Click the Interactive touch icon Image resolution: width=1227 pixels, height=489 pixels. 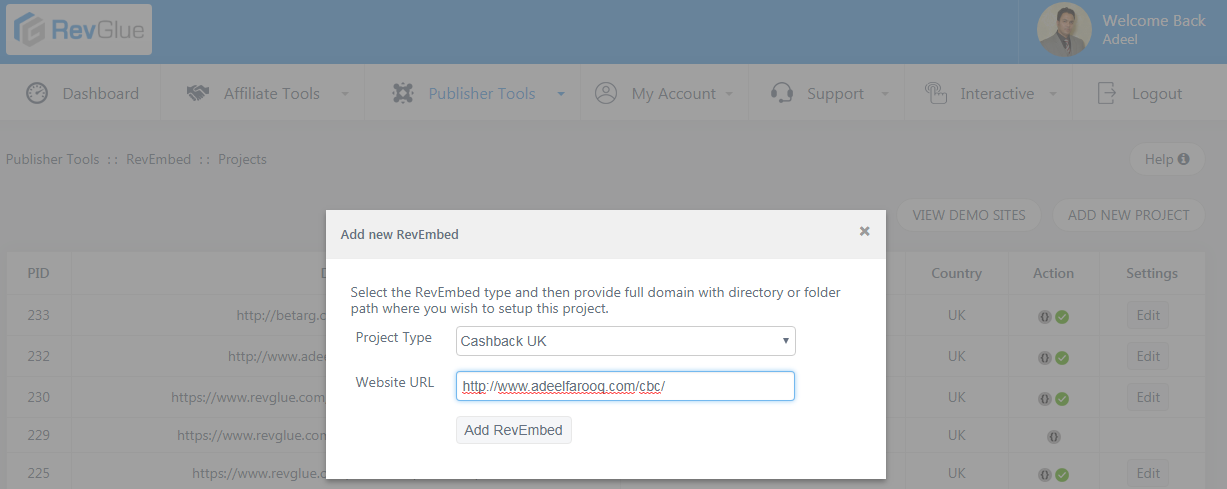click(935, 93)
